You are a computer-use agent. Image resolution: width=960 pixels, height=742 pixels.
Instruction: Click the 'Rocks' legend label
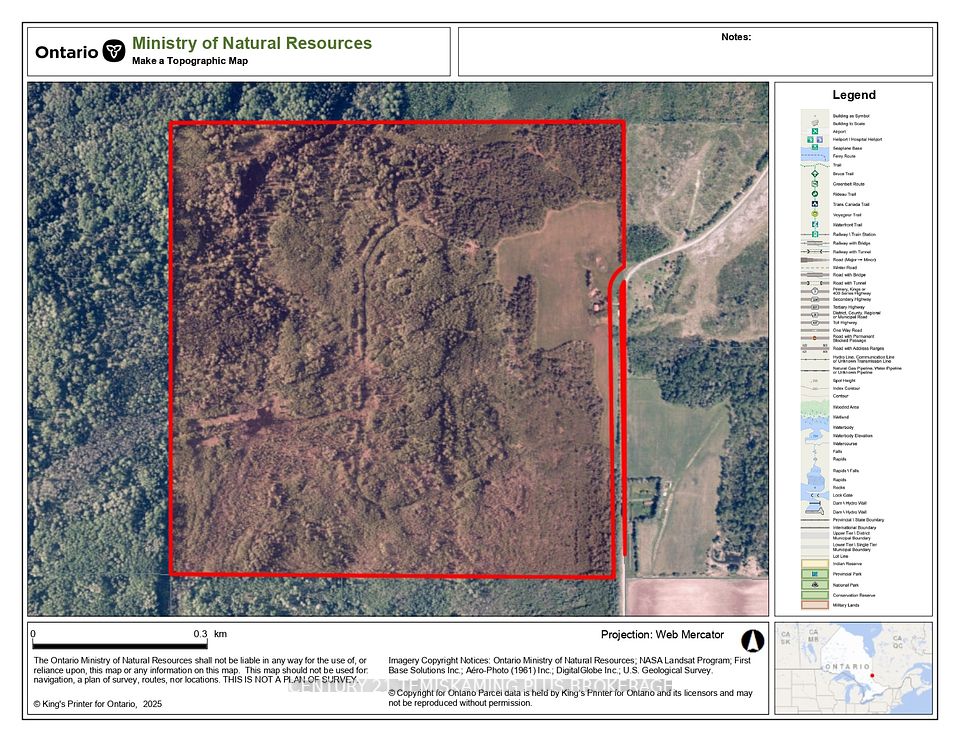pyautogui.click(x=839, y=487)
